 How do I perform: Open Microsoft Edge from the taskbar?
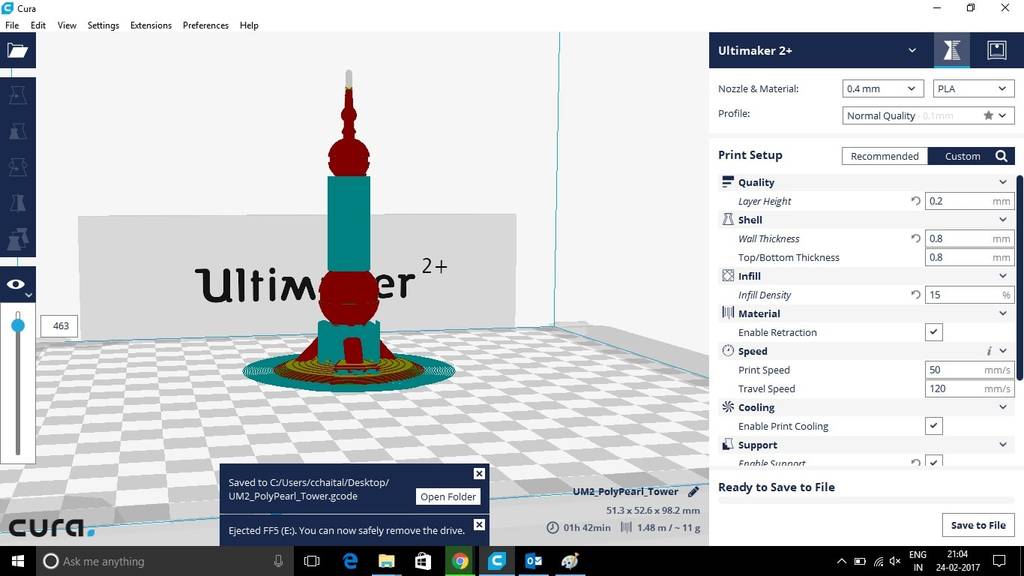[x=350, y=561]
